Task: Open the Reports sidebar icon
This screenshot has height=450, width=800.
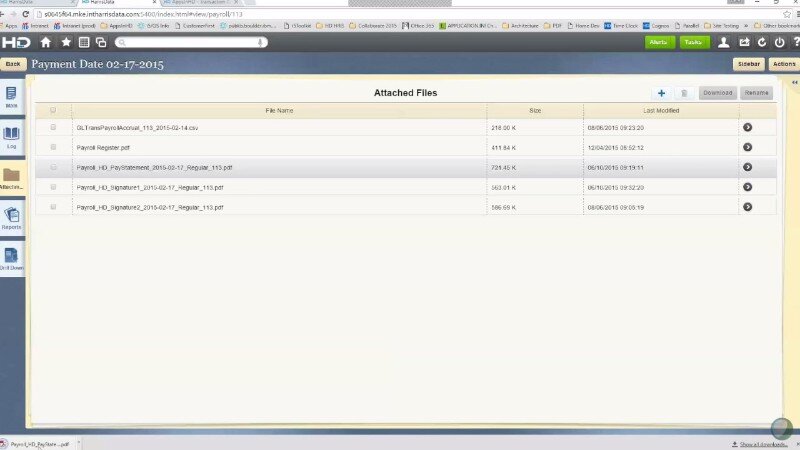Action: 12,218
